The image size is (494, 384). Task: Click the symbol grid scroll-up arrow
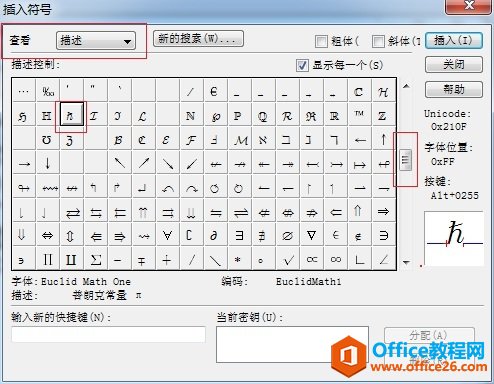tap(406, 86)
